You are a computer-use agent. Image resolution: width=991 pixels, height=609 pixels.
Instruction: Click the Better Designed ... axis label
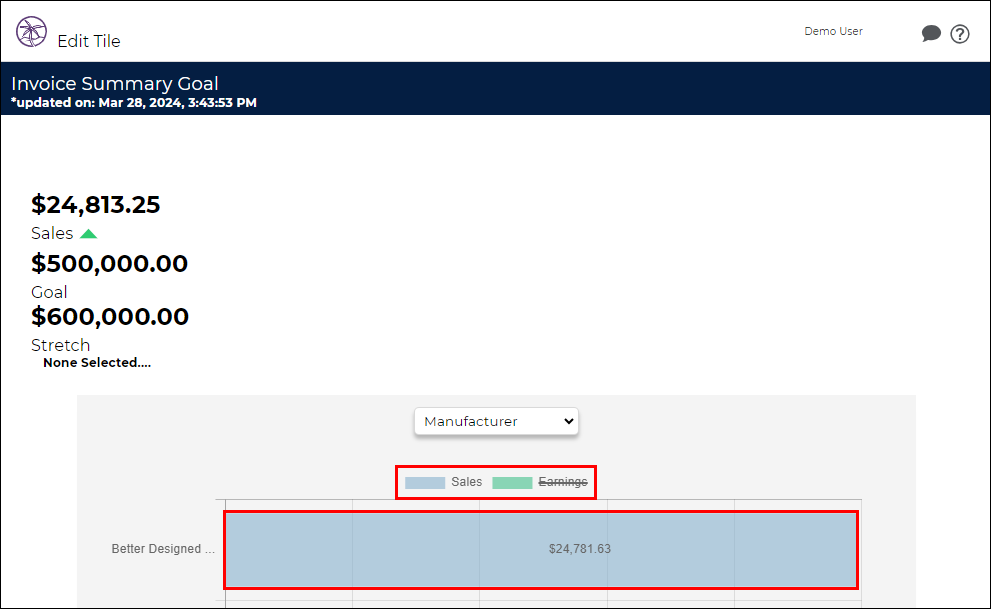(163, 549)
